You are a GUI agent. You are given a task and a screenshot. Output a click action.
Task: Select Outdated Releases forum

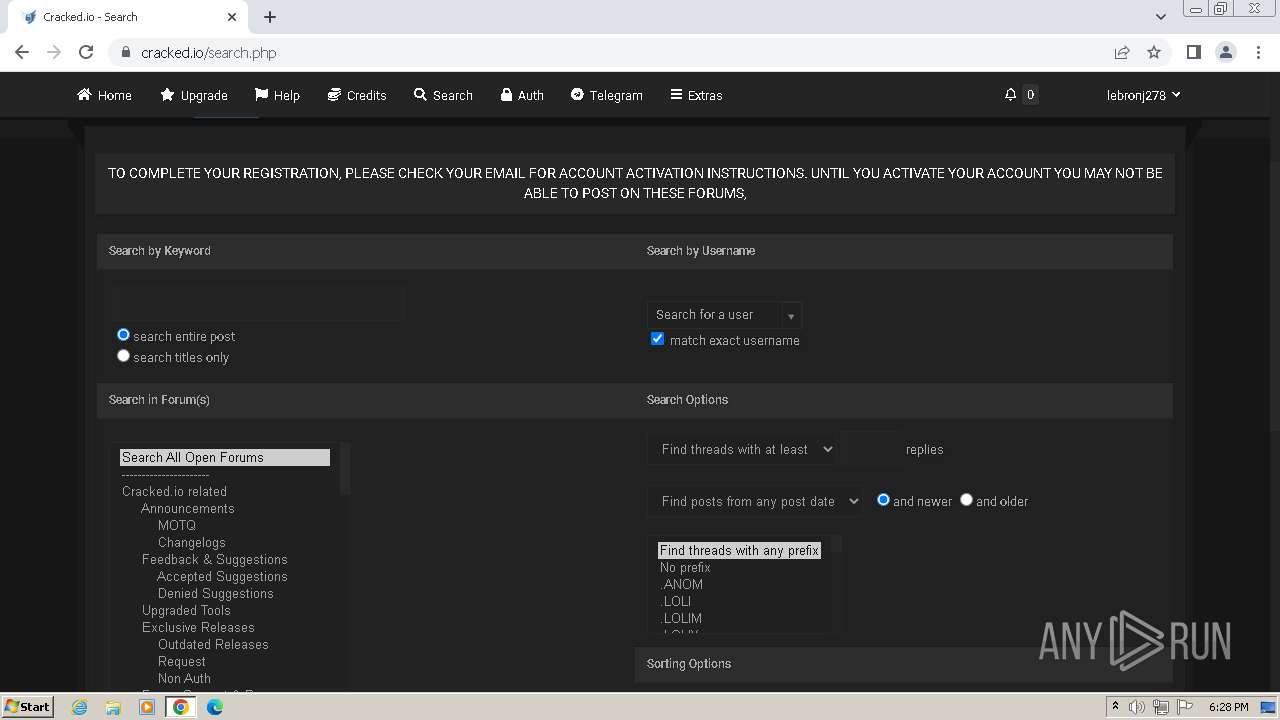point(213,644)
